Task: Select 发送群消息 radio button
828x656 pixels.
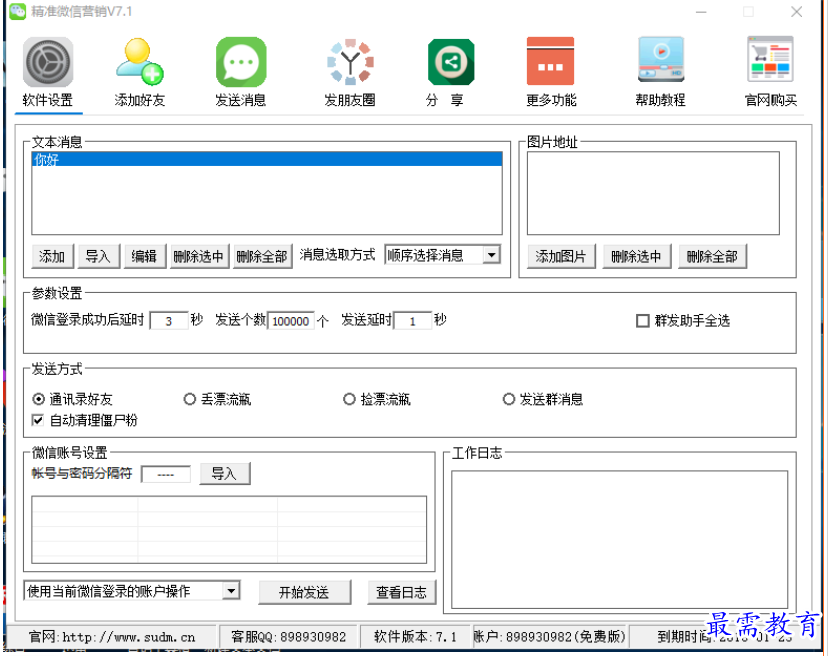Action: pos(509,399)
